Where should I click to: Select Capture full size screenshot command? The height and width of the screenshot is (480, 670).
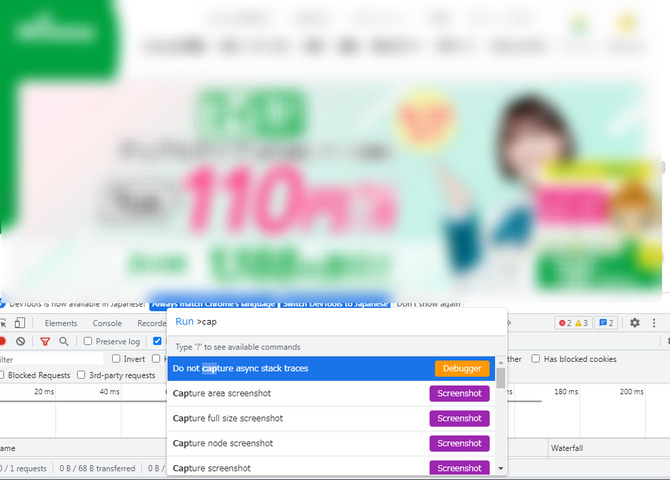point(228,418)
